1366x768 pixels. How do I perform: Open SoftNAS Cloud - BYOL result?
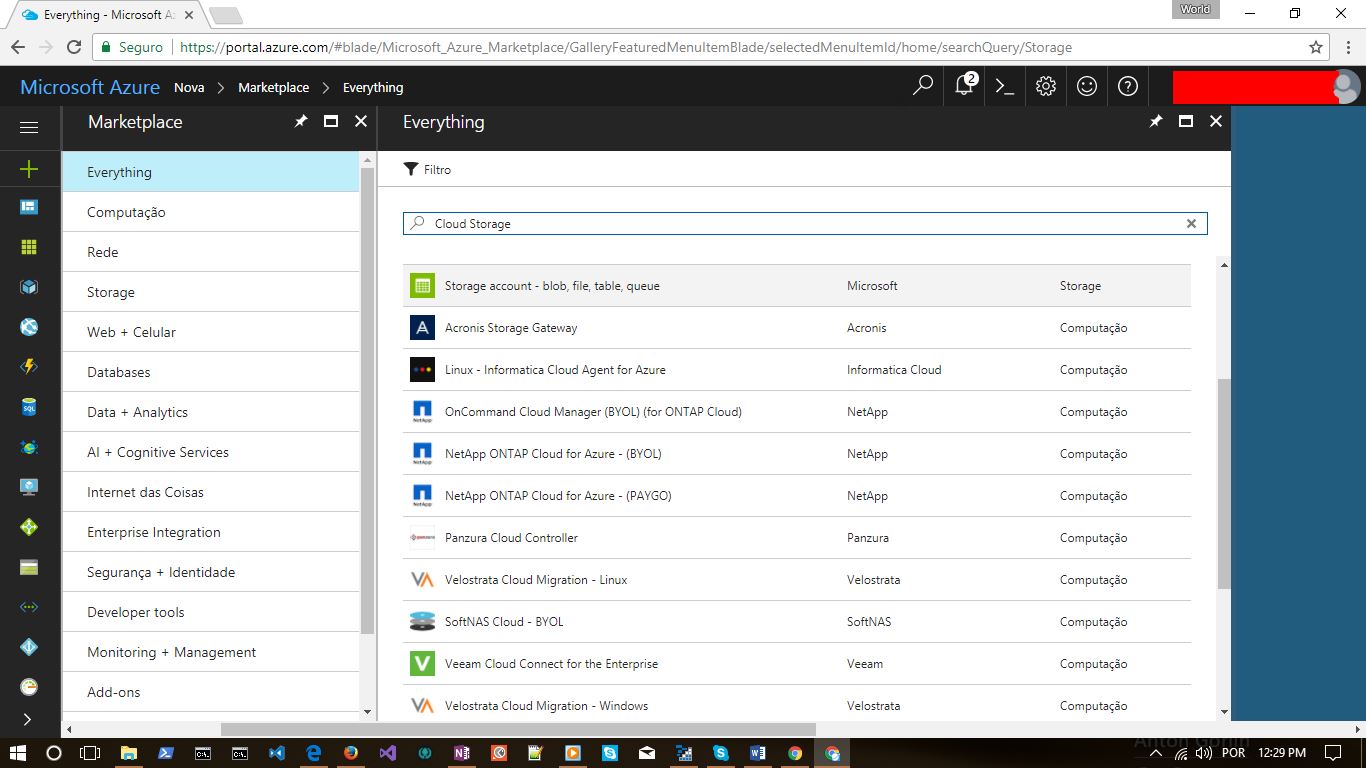coord(797,622)
